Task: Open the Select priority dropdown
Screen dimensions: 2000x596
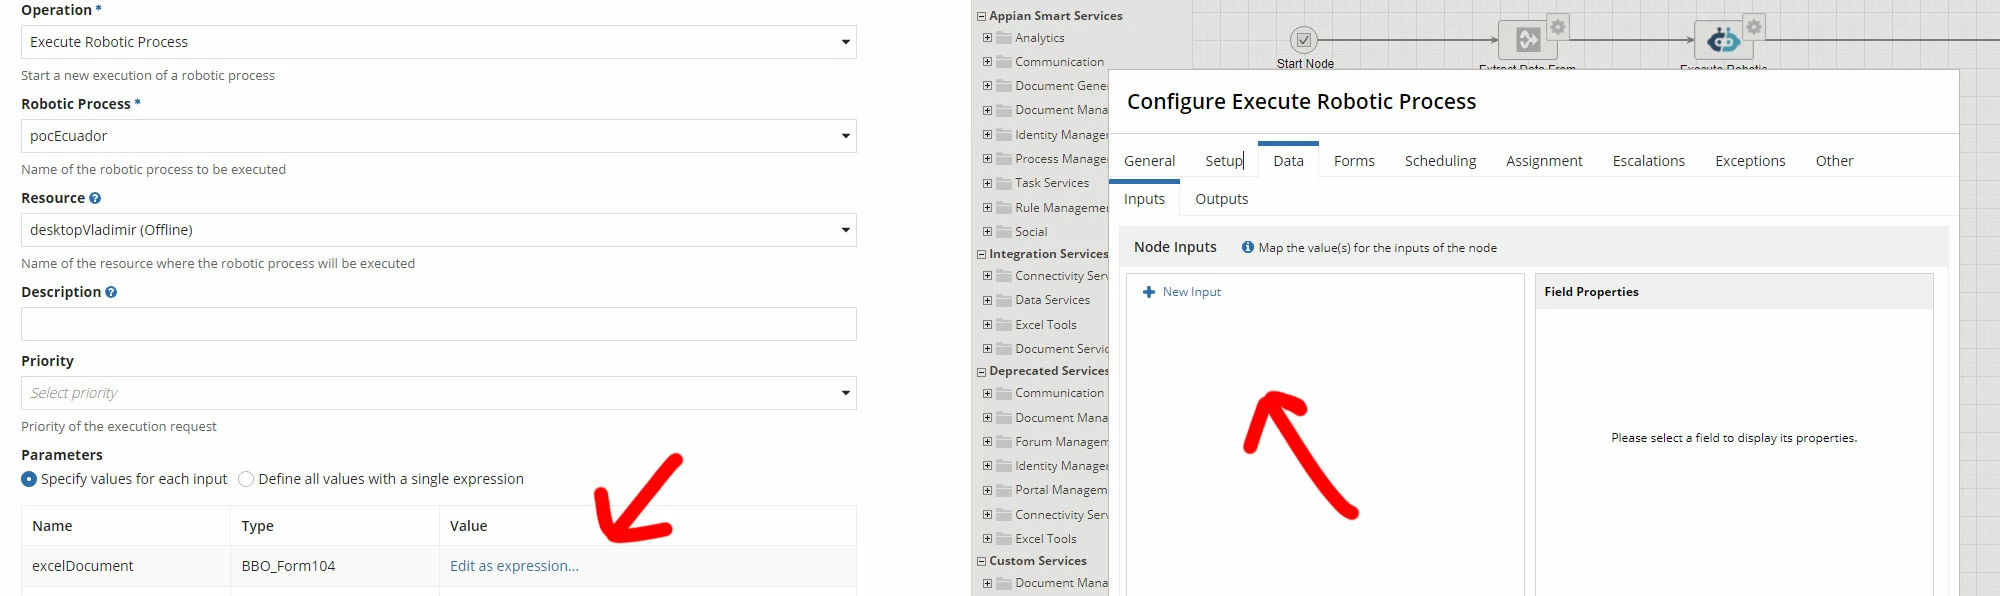Action: coord(439,393)
